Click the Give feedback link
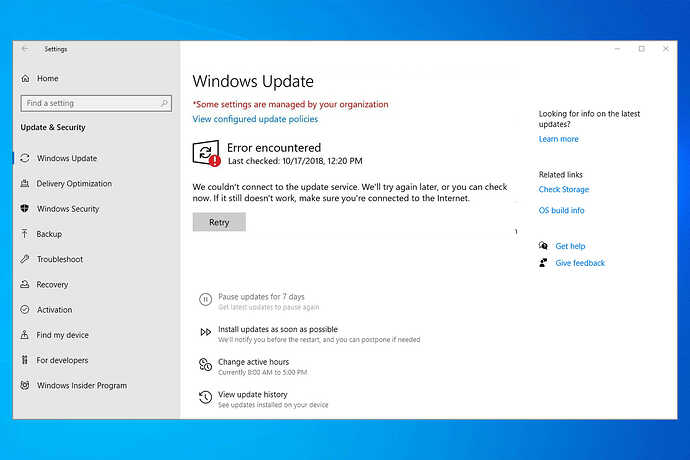Image resolution: width=690 pixels, height=460 pixels. pos(580,263)
